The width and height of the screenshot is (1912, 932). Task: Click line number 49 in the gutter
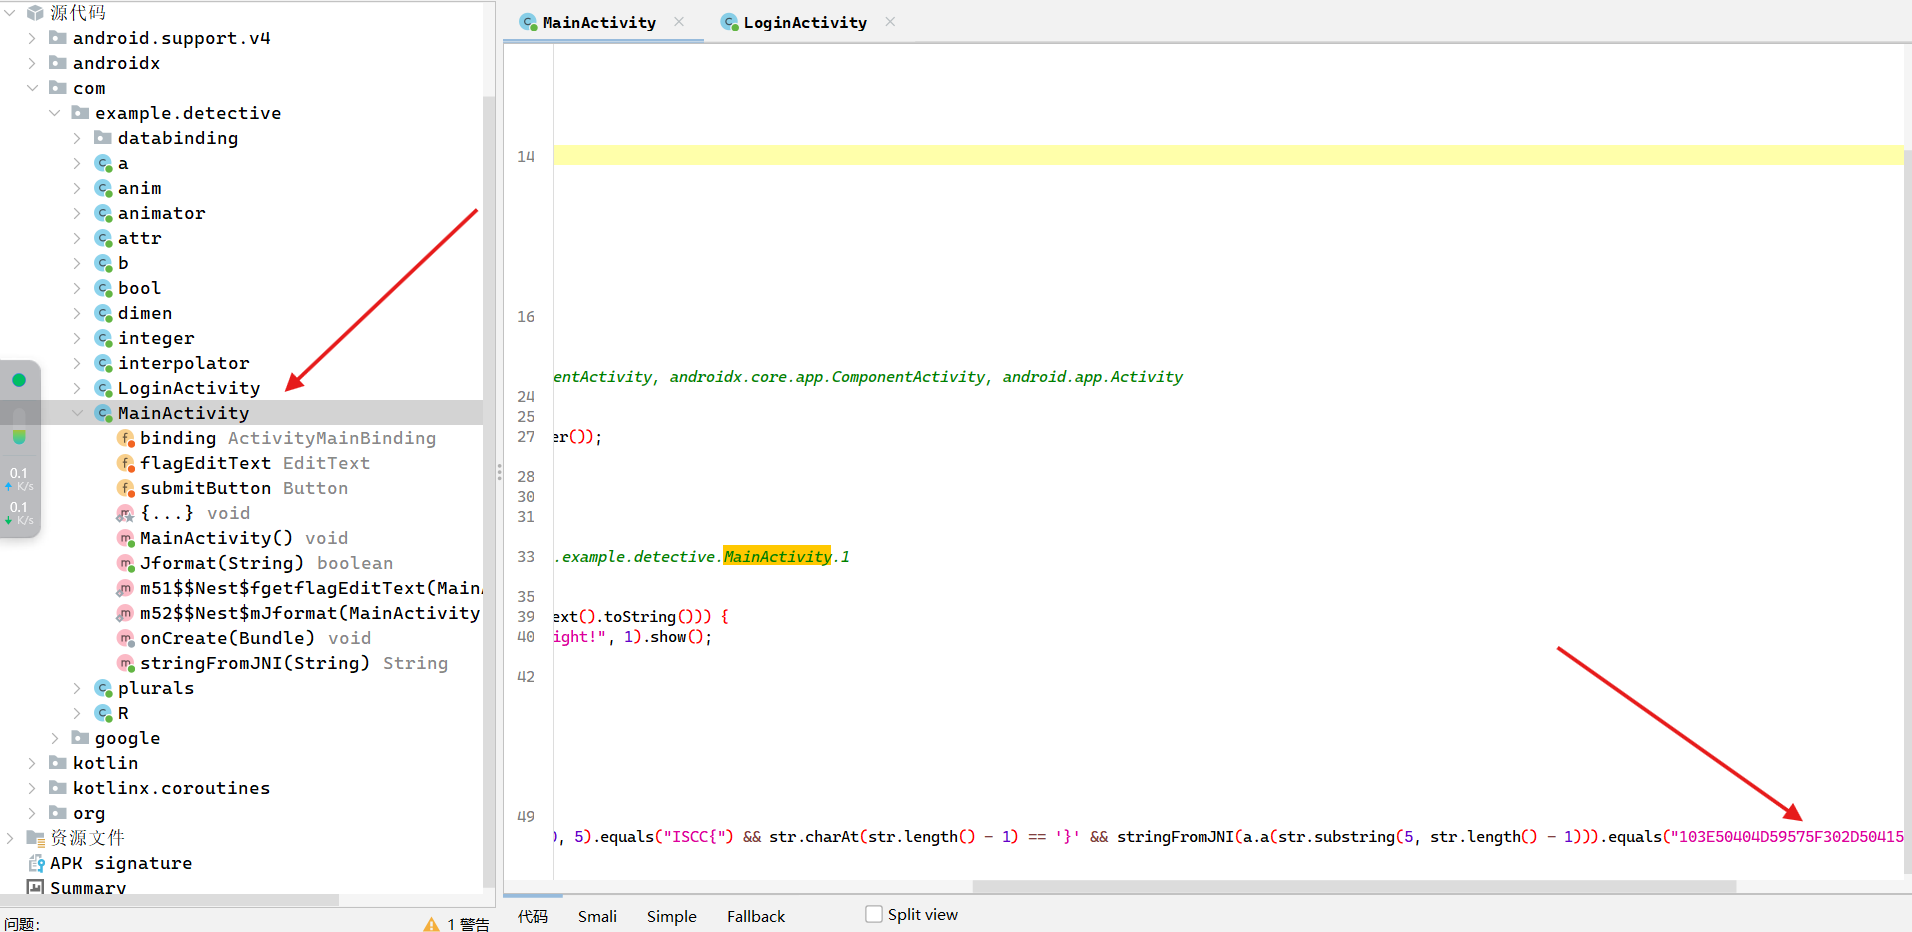click(x=526, y=816)
